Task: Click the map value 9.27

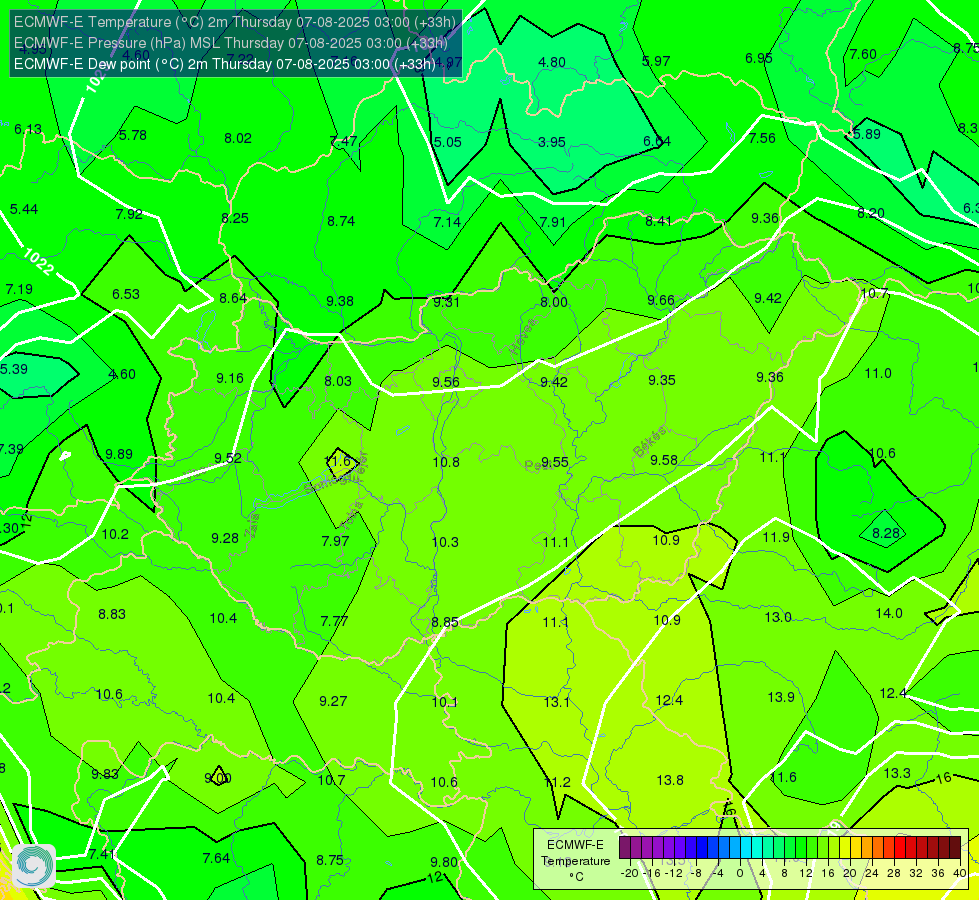Action: point(333,701)
